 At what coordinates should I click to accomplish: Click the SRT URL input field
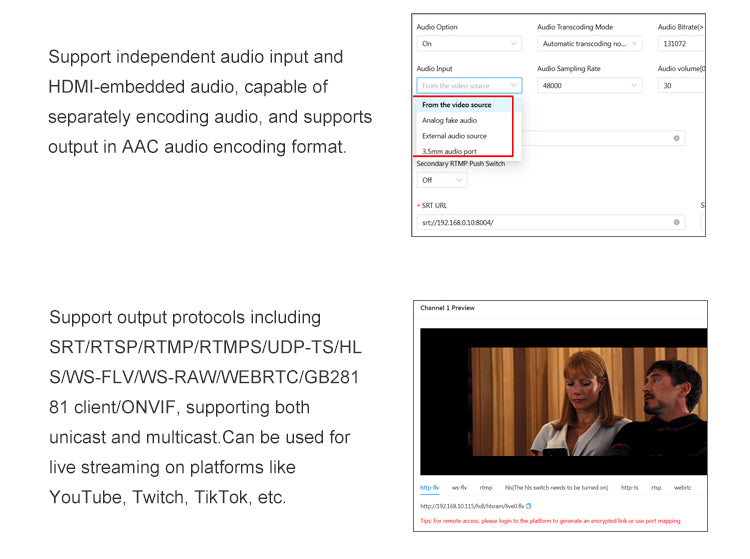(x=551, y=222)
